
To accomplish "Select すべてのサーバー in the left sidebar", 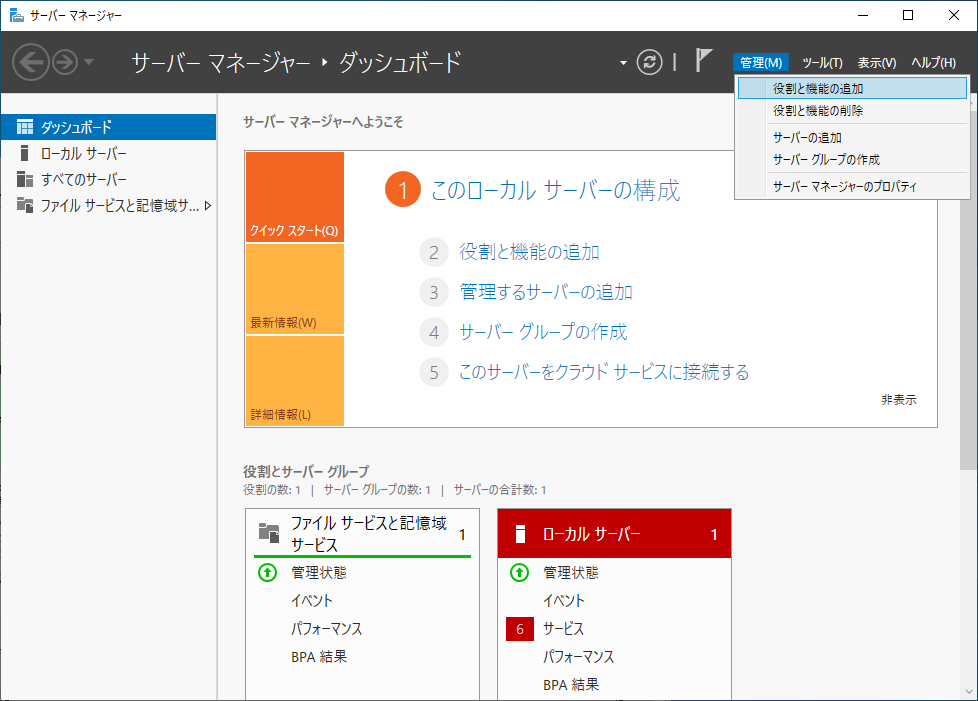I will [x=109, y=180].
